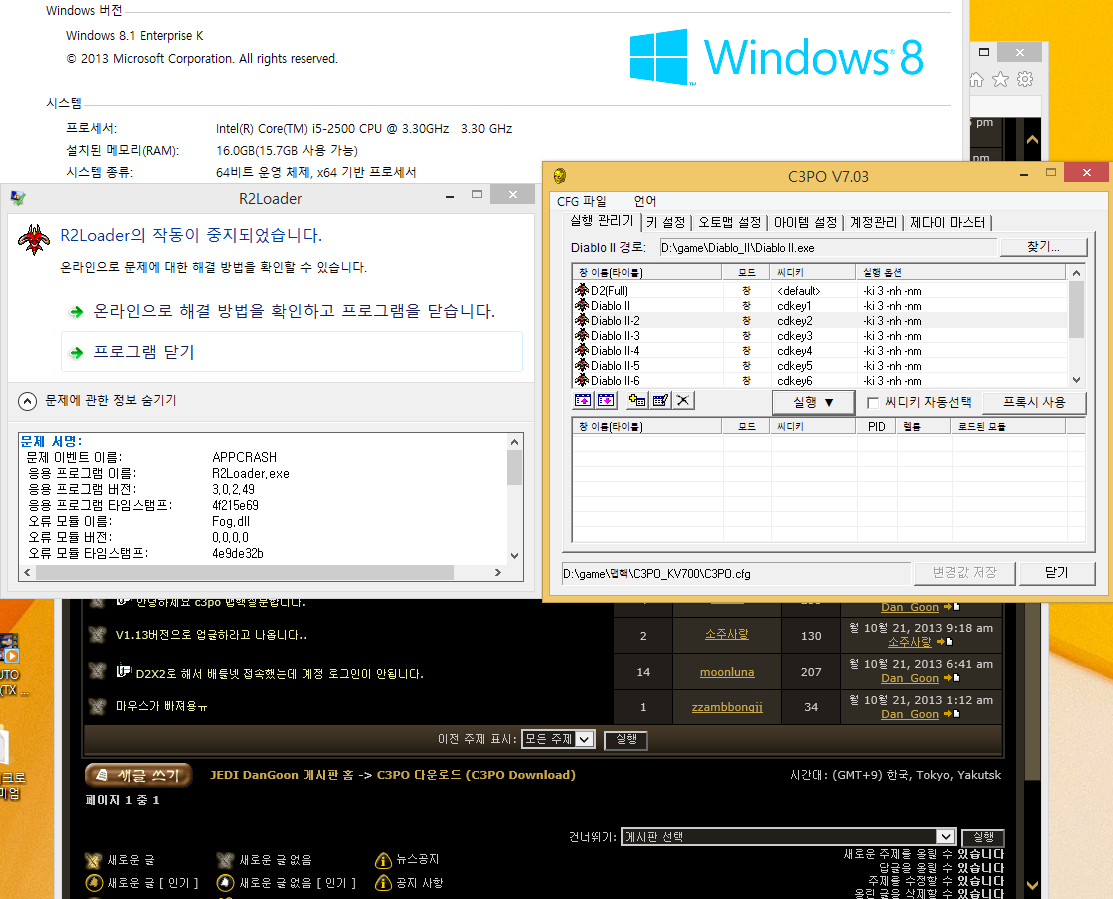Click topic icon beside 마우스가 빠져용 thread
Screen dimensions: 1113x899
(x=98, y=706)
